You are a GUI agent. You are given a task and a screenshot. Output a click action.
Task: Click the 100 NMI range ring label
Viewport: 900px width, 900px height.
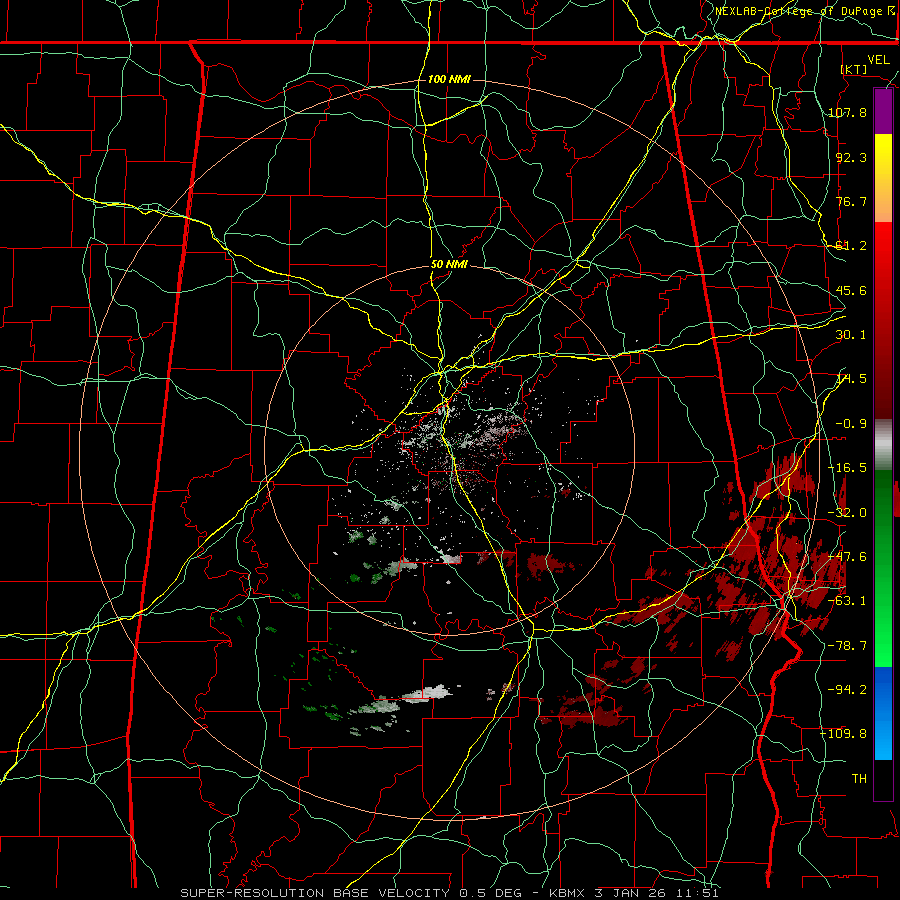click(449, 79)
